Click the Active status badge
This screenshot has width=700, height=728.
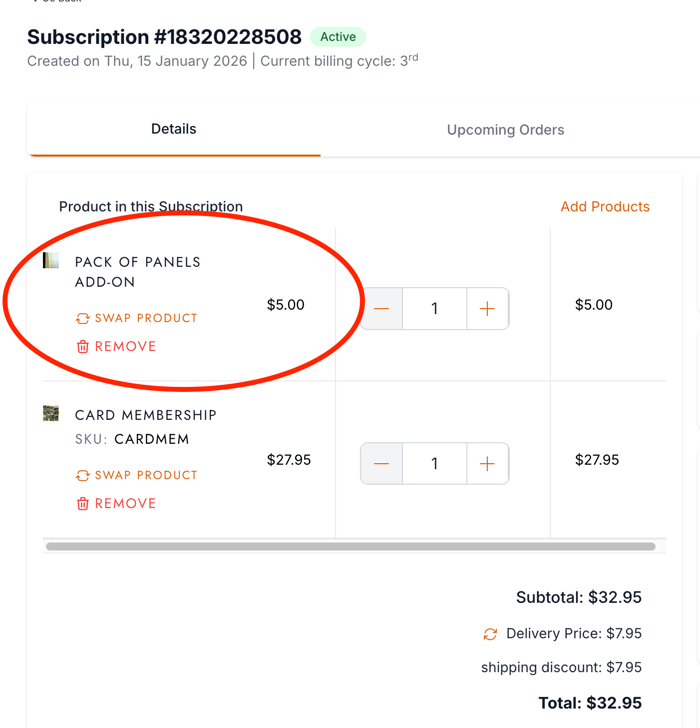(x=338, y=37)
